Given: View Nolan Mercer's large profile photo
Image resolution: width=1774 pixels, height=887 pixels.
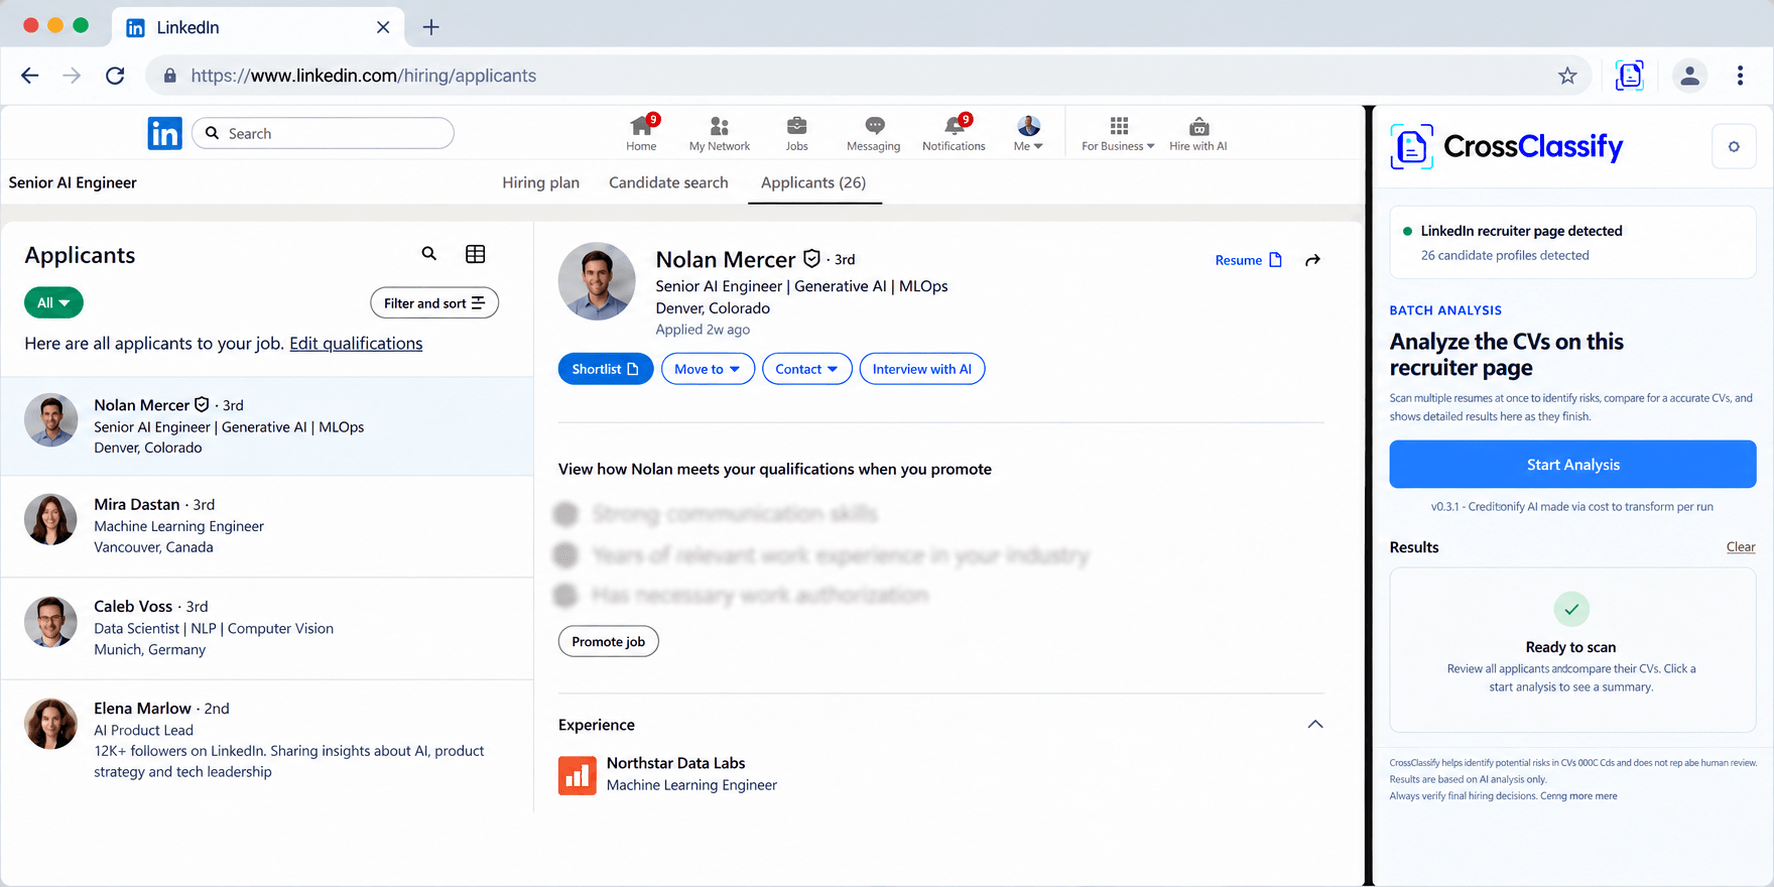Looking at the screenshot, I should [x=597, y=281].
